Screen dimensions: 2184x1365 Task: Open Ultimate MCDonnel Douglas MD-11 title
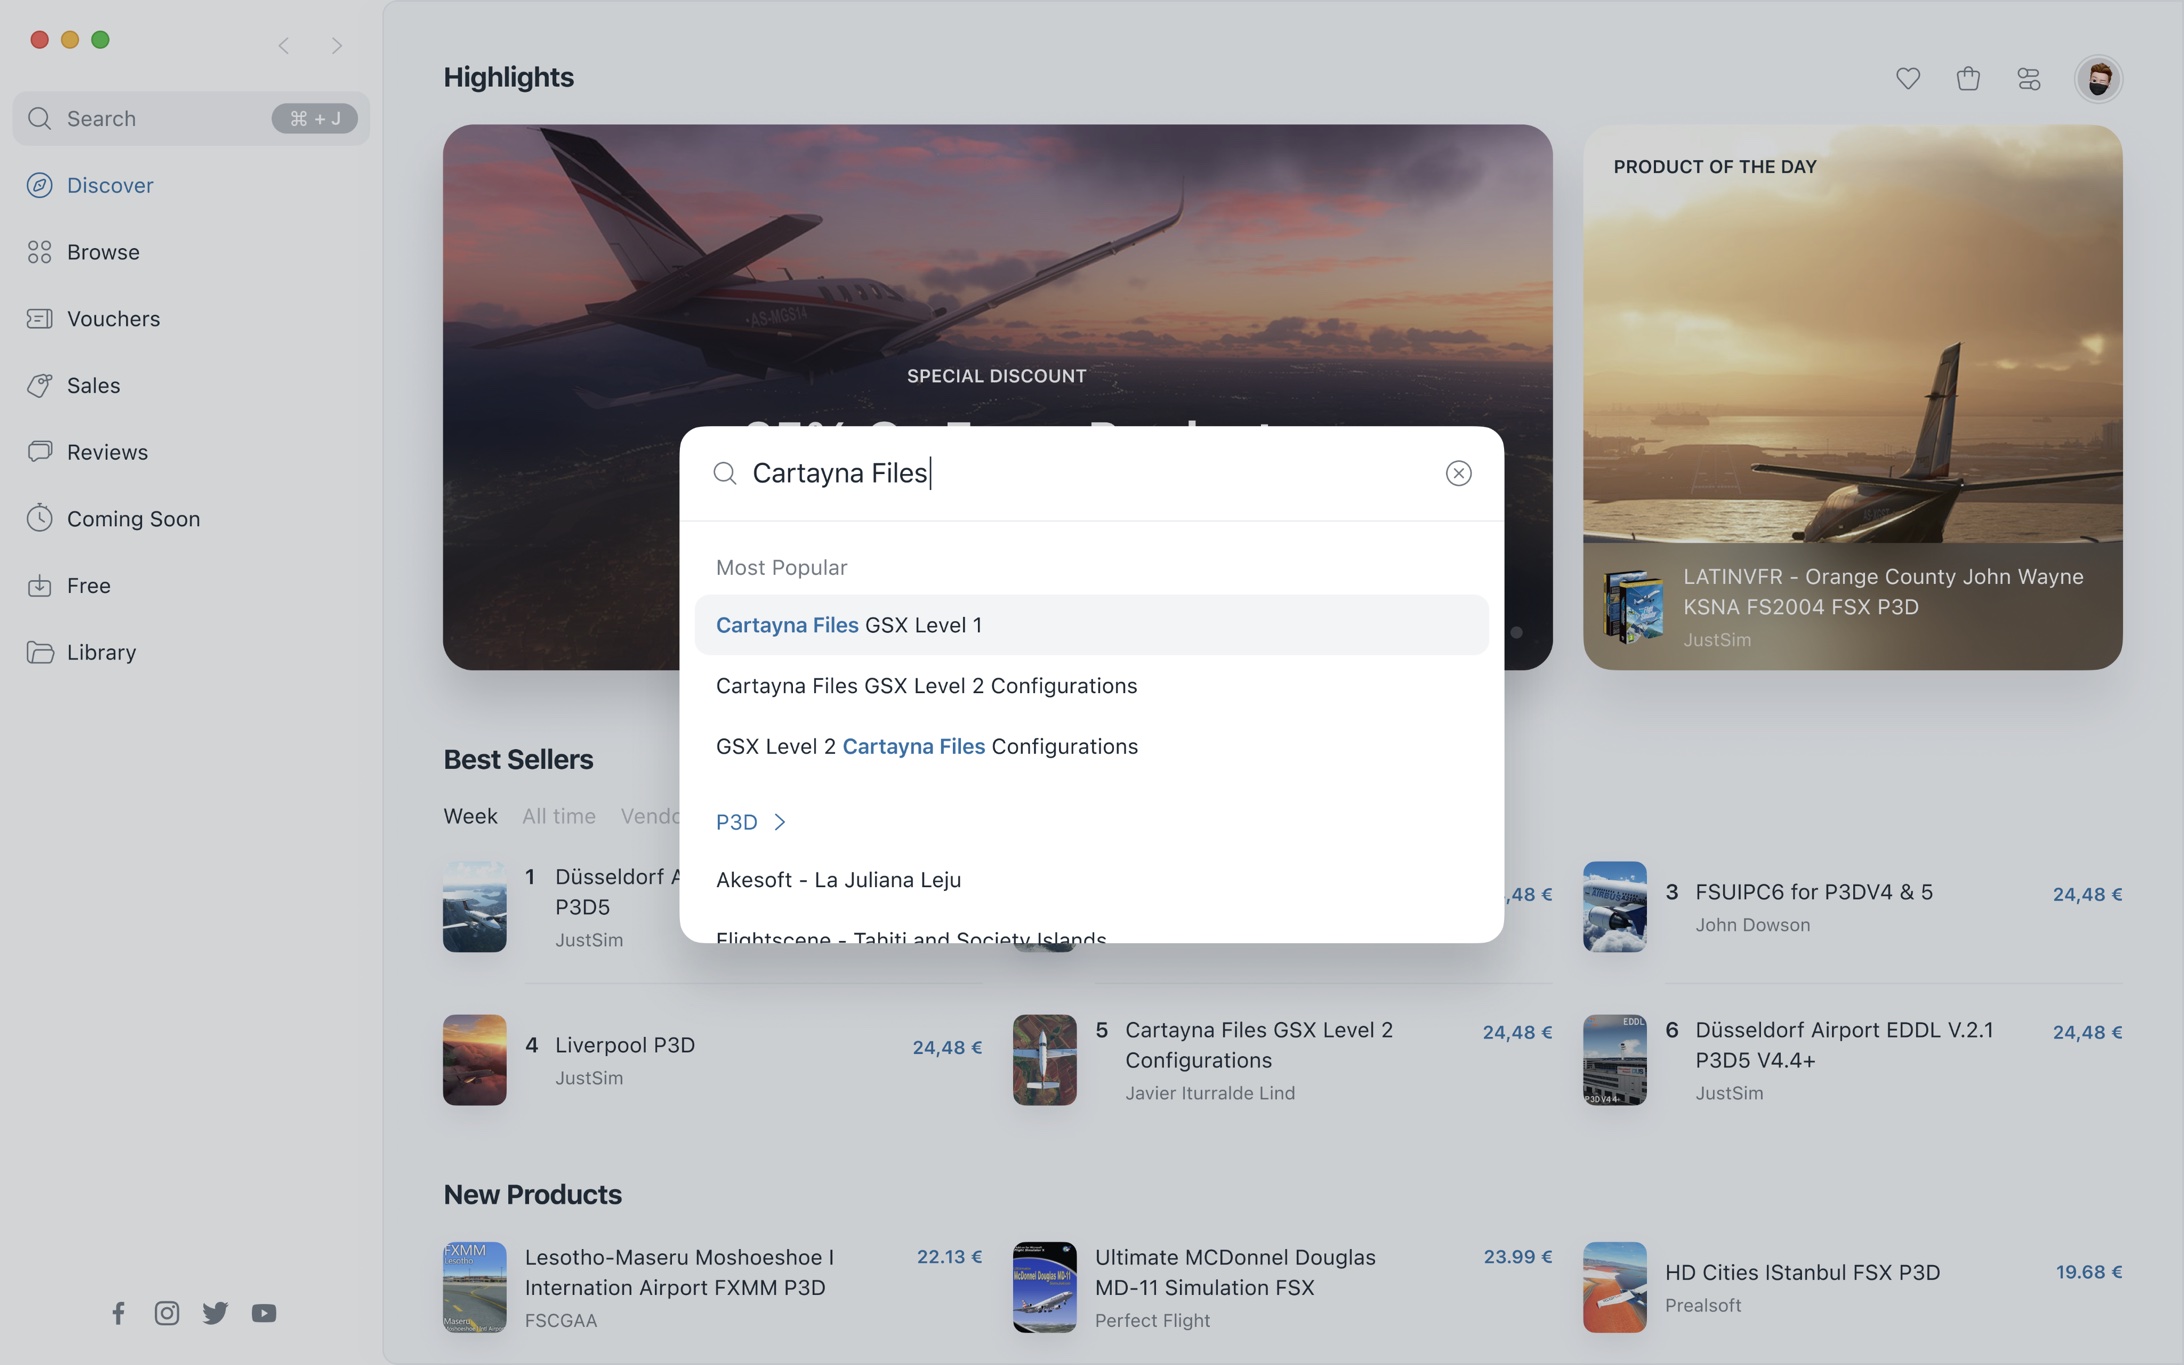pyautogui.click(x=1235, y=1272)
